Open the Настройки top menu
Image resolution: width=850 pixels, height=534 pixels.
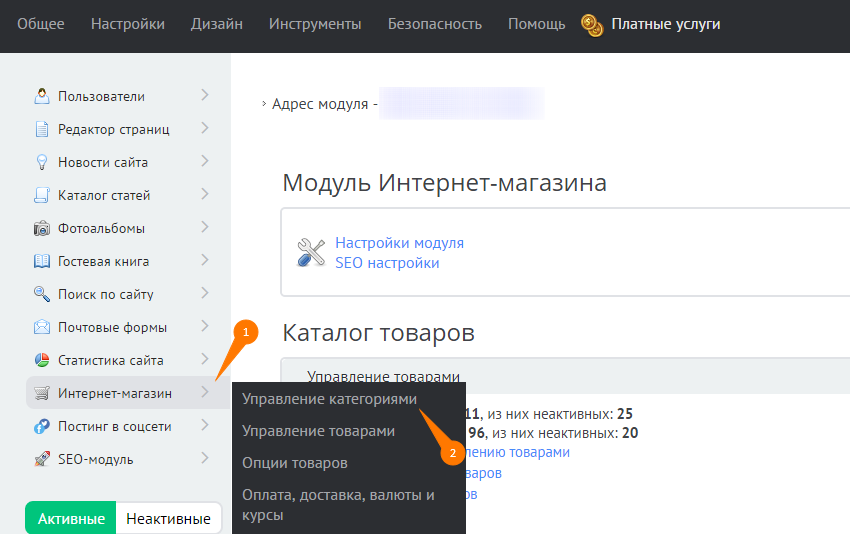(128, 24)
